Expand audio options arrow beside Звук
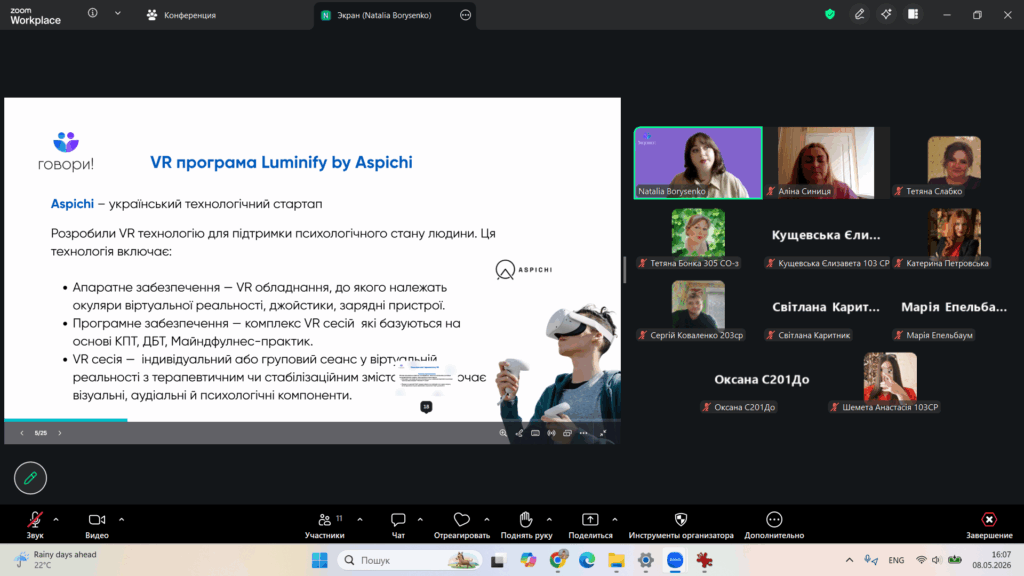The width and height of the screenshot is (1024, 576). click(56, 520)
